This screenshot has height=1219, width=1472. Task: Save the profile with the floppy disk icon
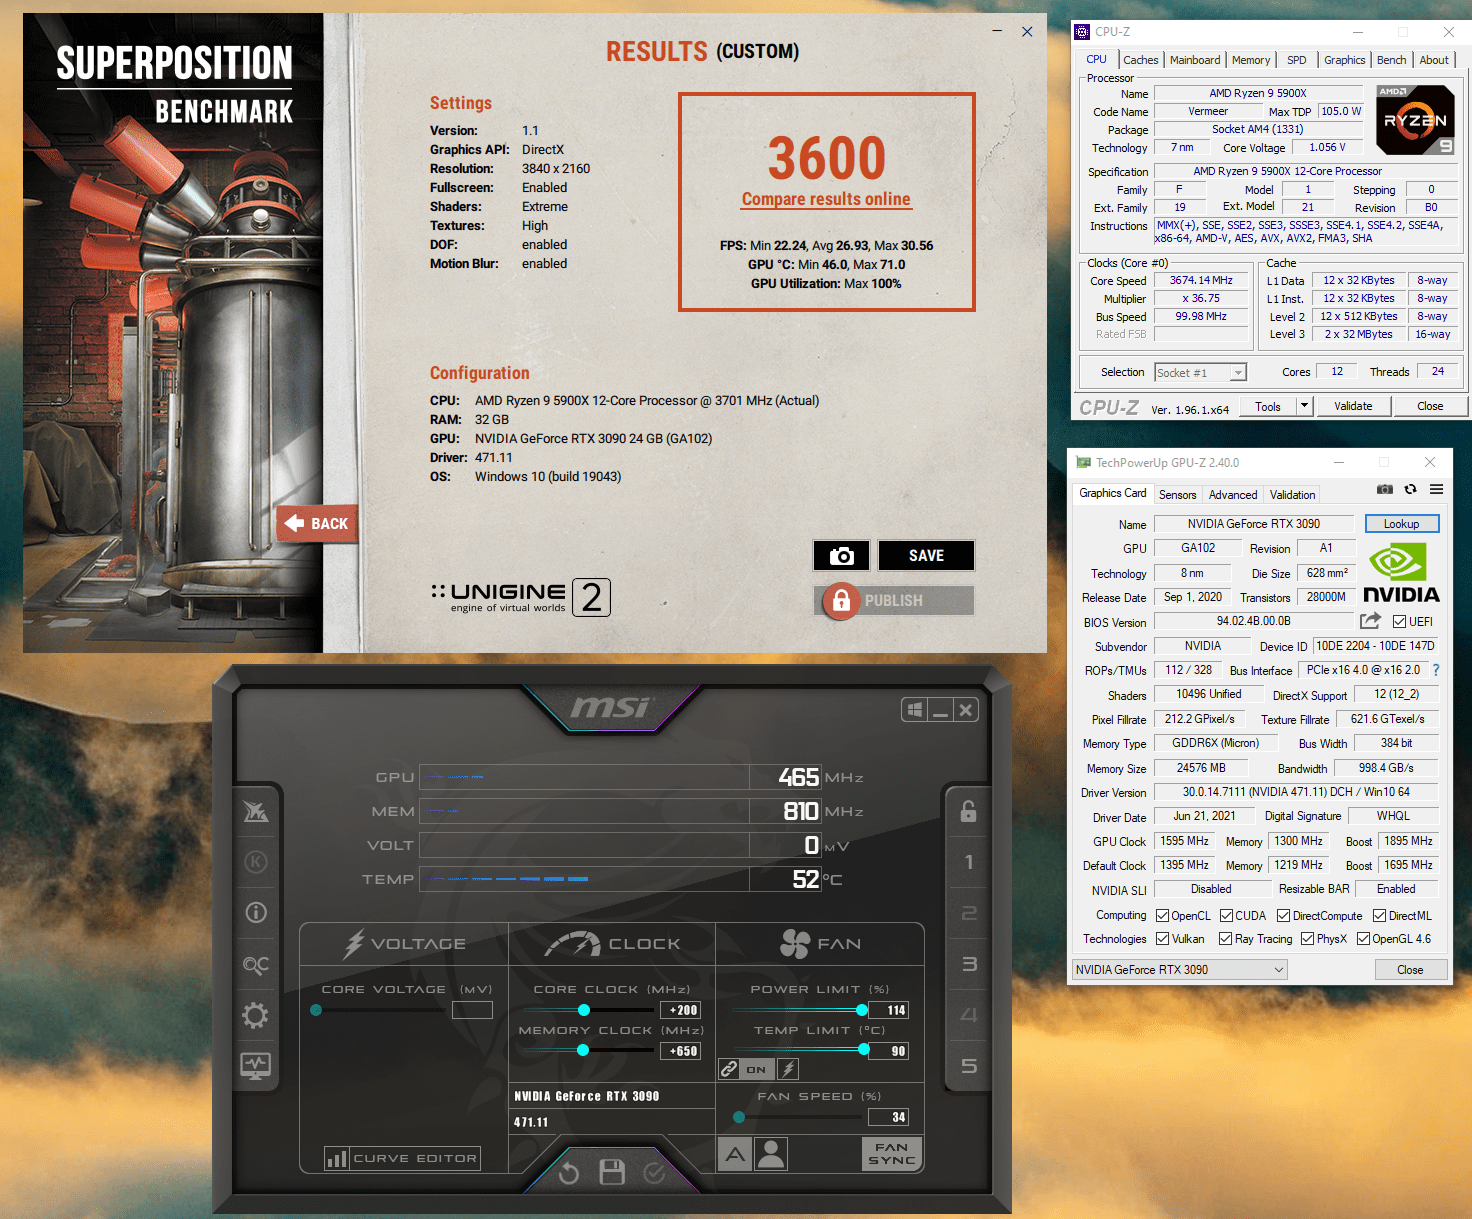612,1172
